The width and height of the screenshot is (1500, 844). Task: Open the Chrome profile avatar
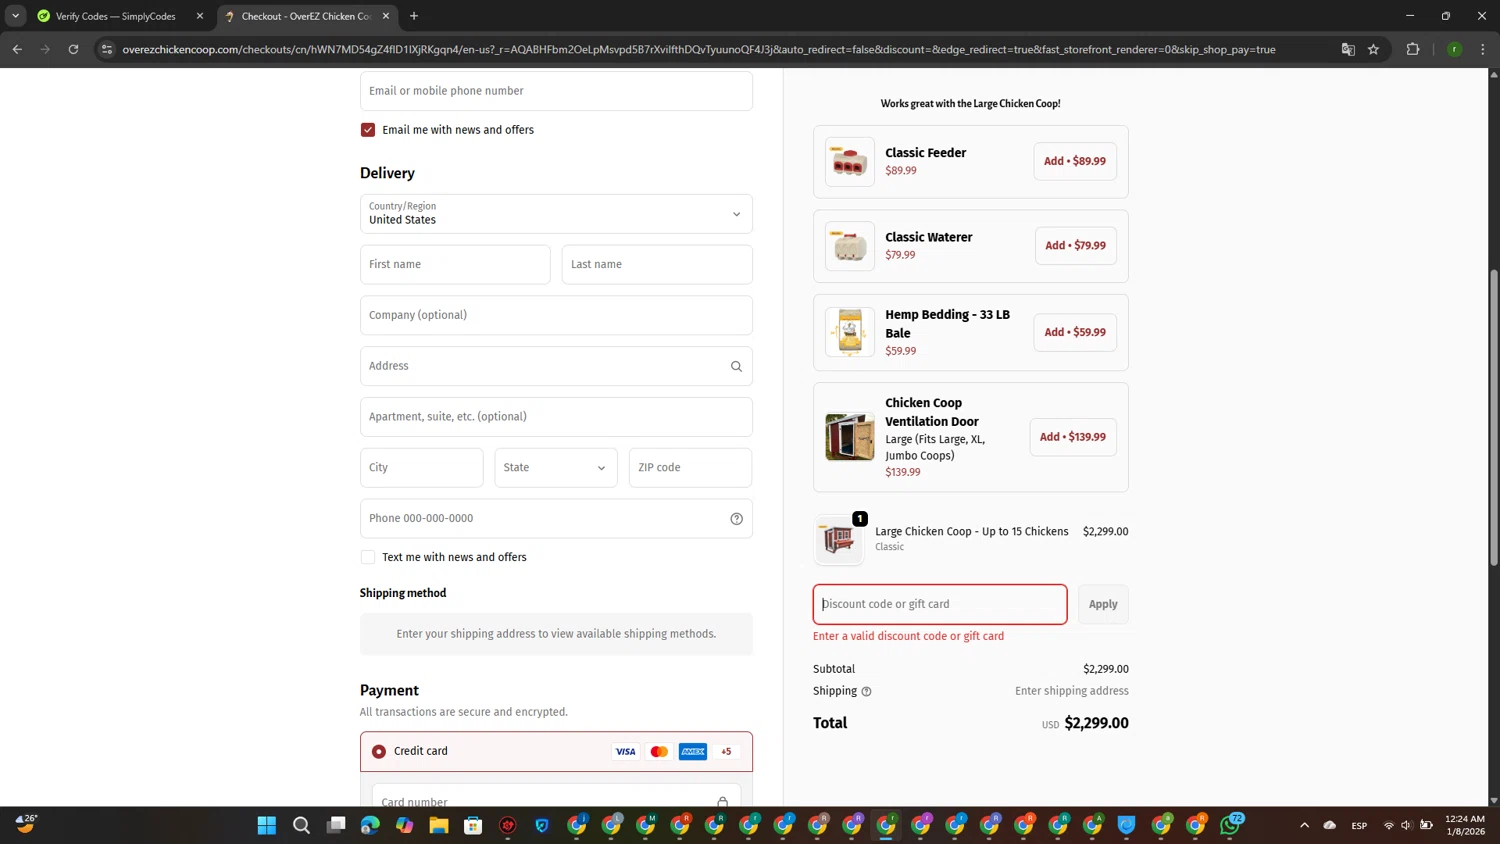click(1455, 49)
